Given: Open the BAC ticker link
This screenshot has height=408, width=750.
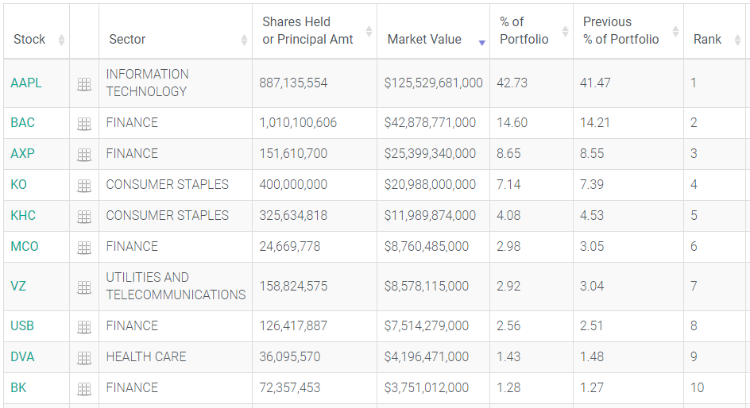Looking at the screenshot, I should [23, 123].
